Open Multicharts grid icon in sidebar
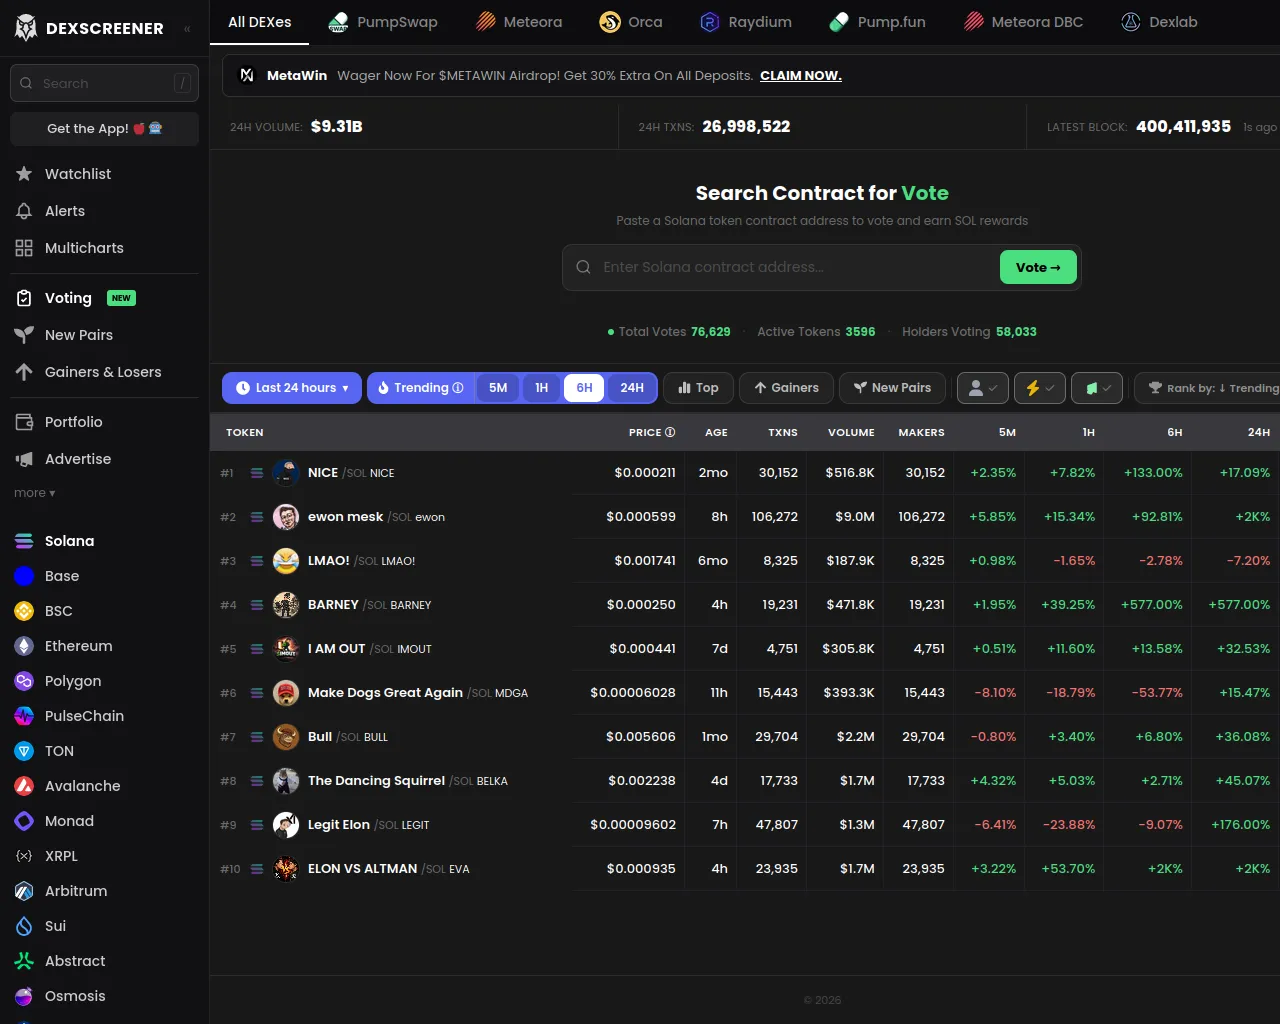Screen dimensions: 1280x1024 [x=24, y=248]
